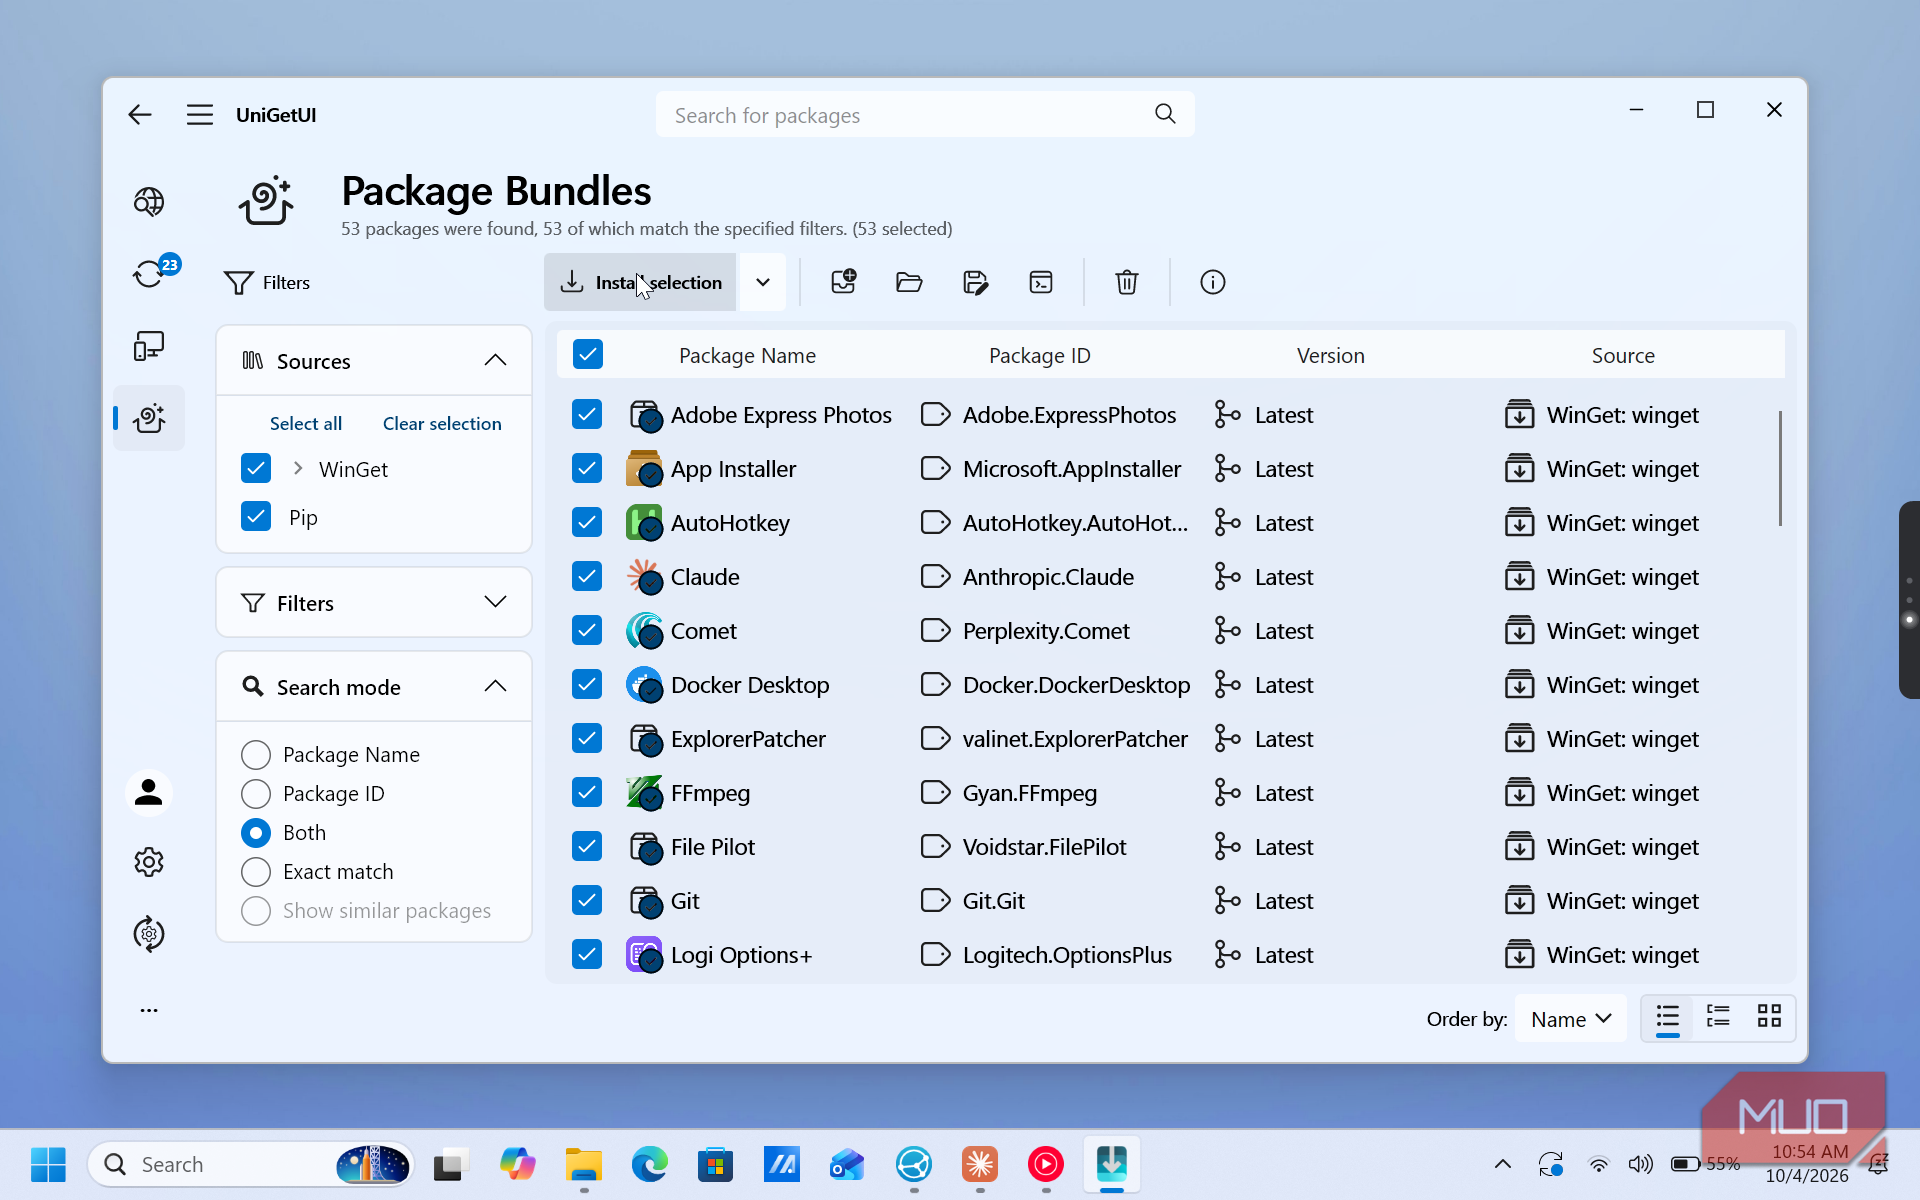
Task: Click the back arrow in title bar
Action: pos(140,115)
